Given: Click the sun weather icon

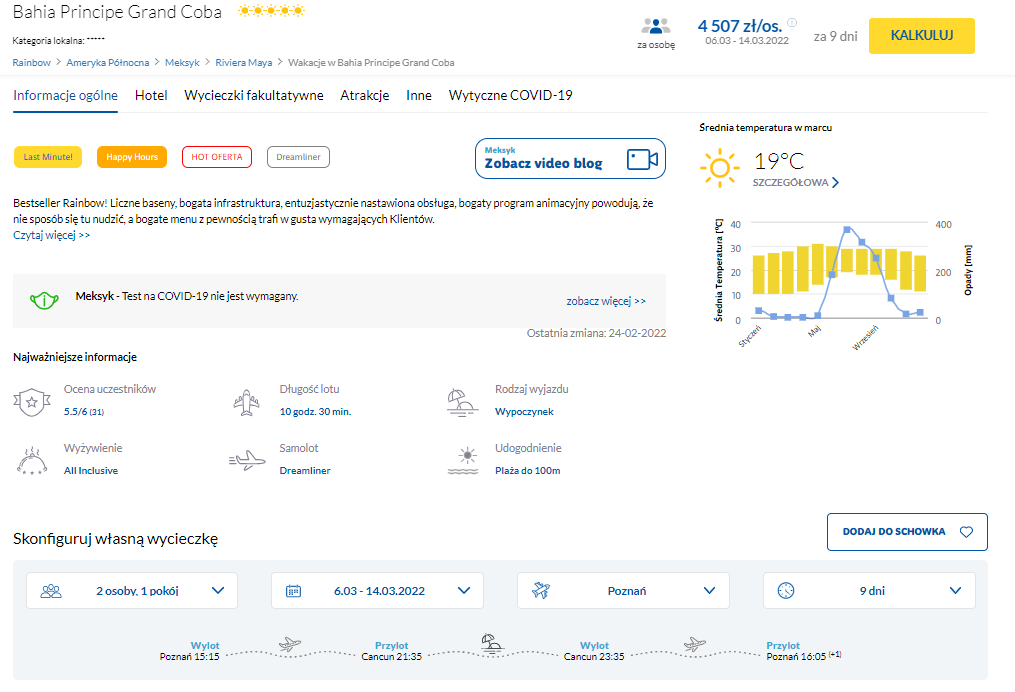Looking at the screenshot, I should [718, 168].
